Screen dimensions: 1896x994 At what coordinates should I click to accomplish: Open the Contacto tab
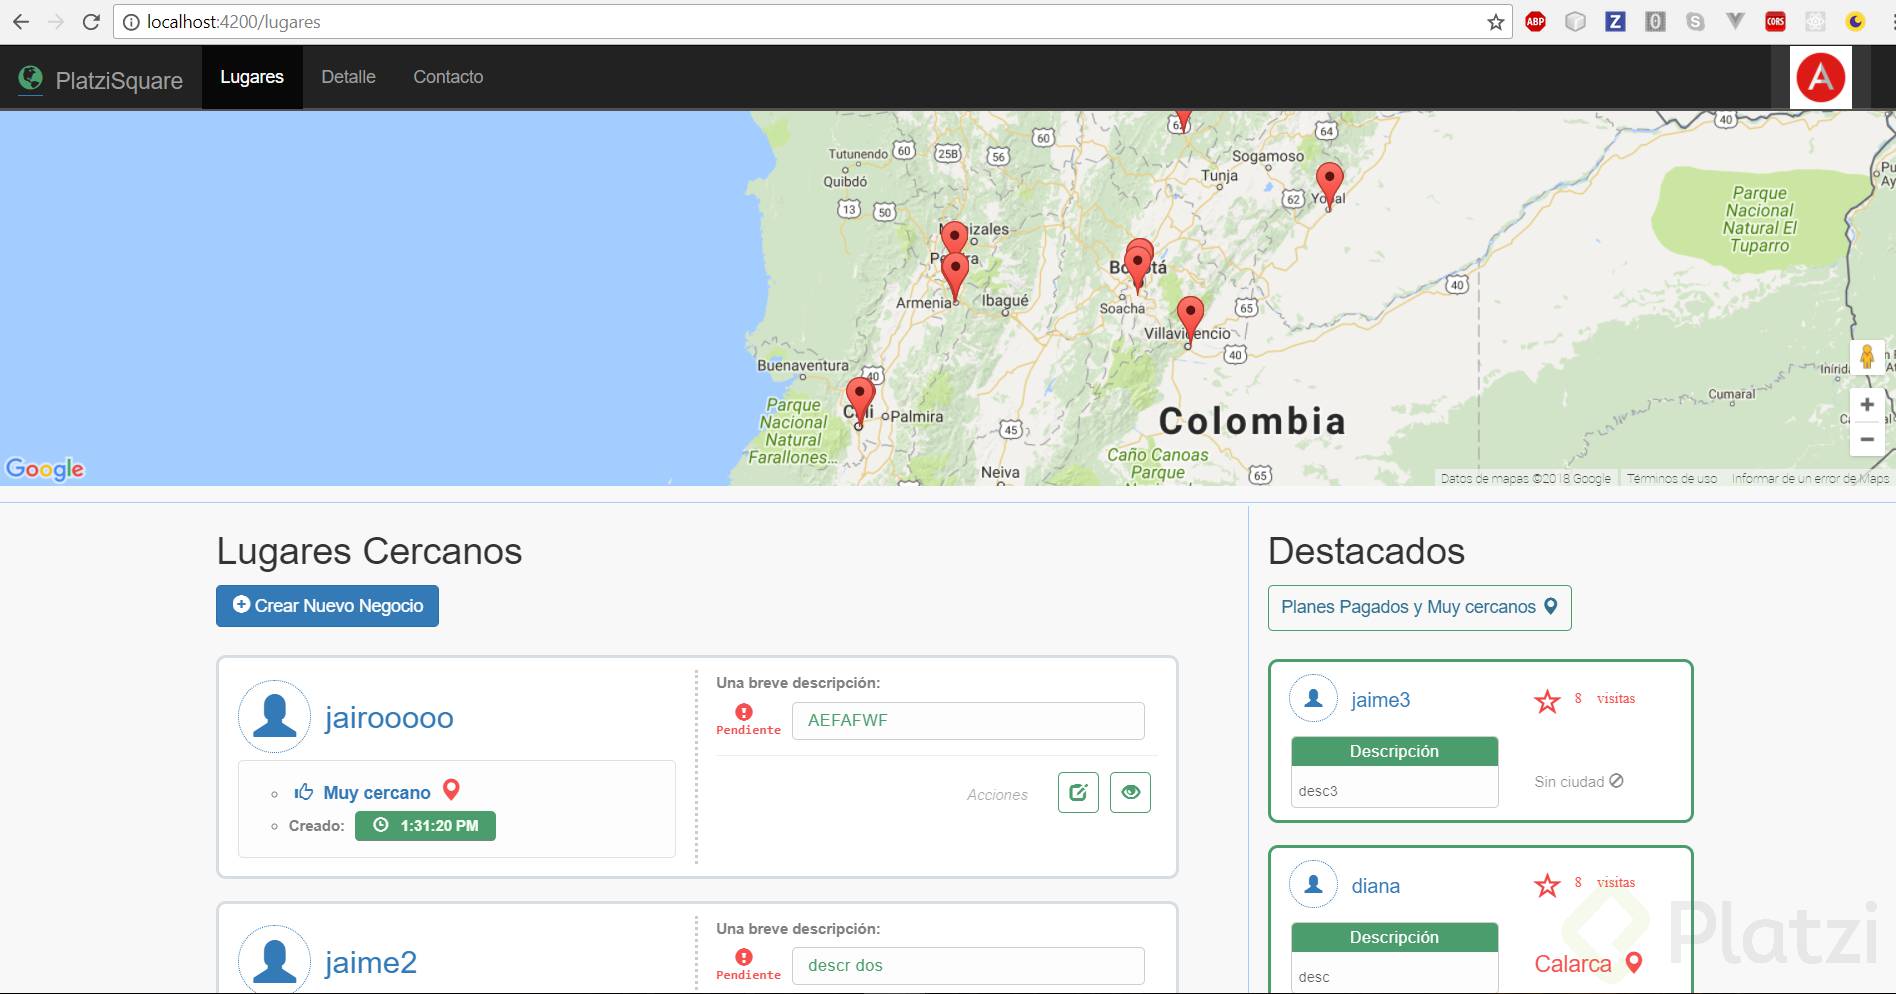(448, 77)
